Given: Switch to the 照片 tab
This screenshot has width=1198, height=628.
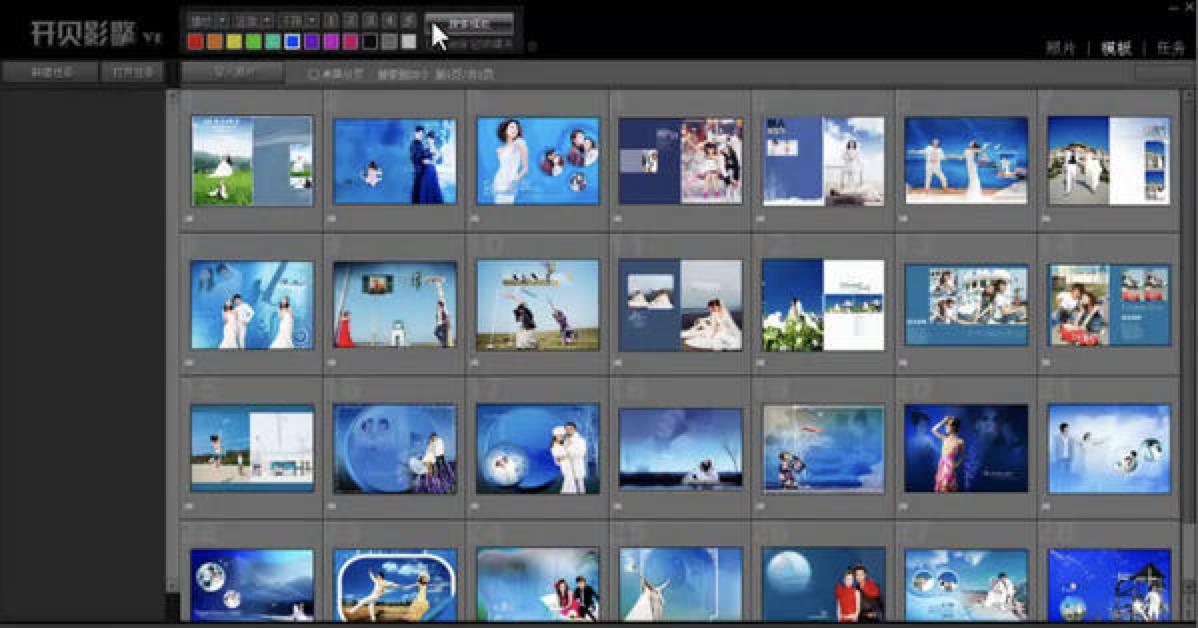Looking at the screenshot, I should [1060, 48].
